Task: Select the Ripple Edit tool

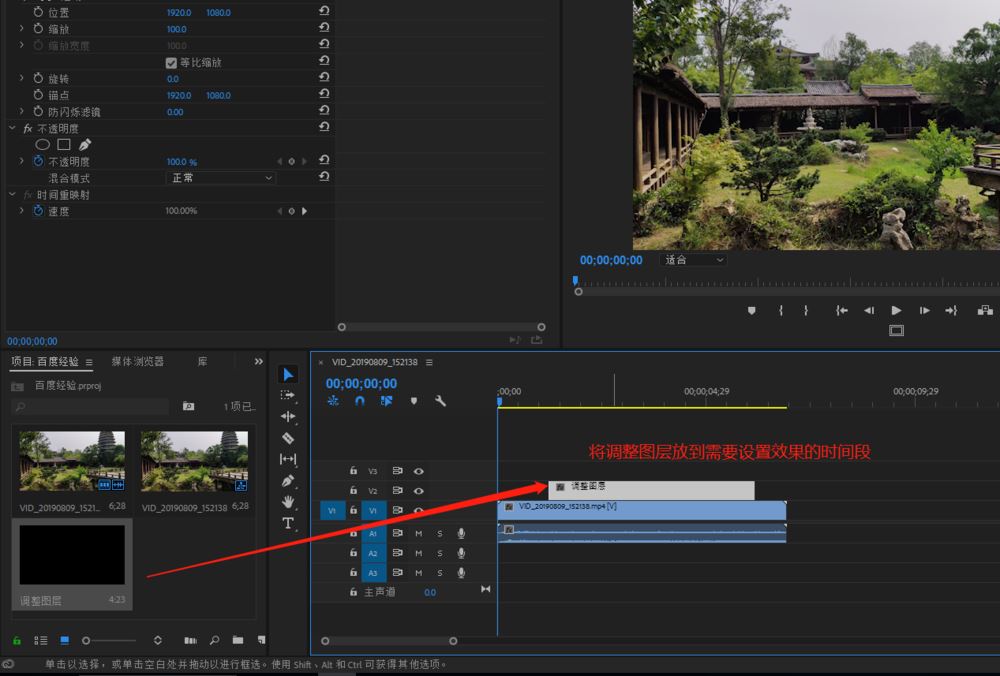Action: (288, 416)
